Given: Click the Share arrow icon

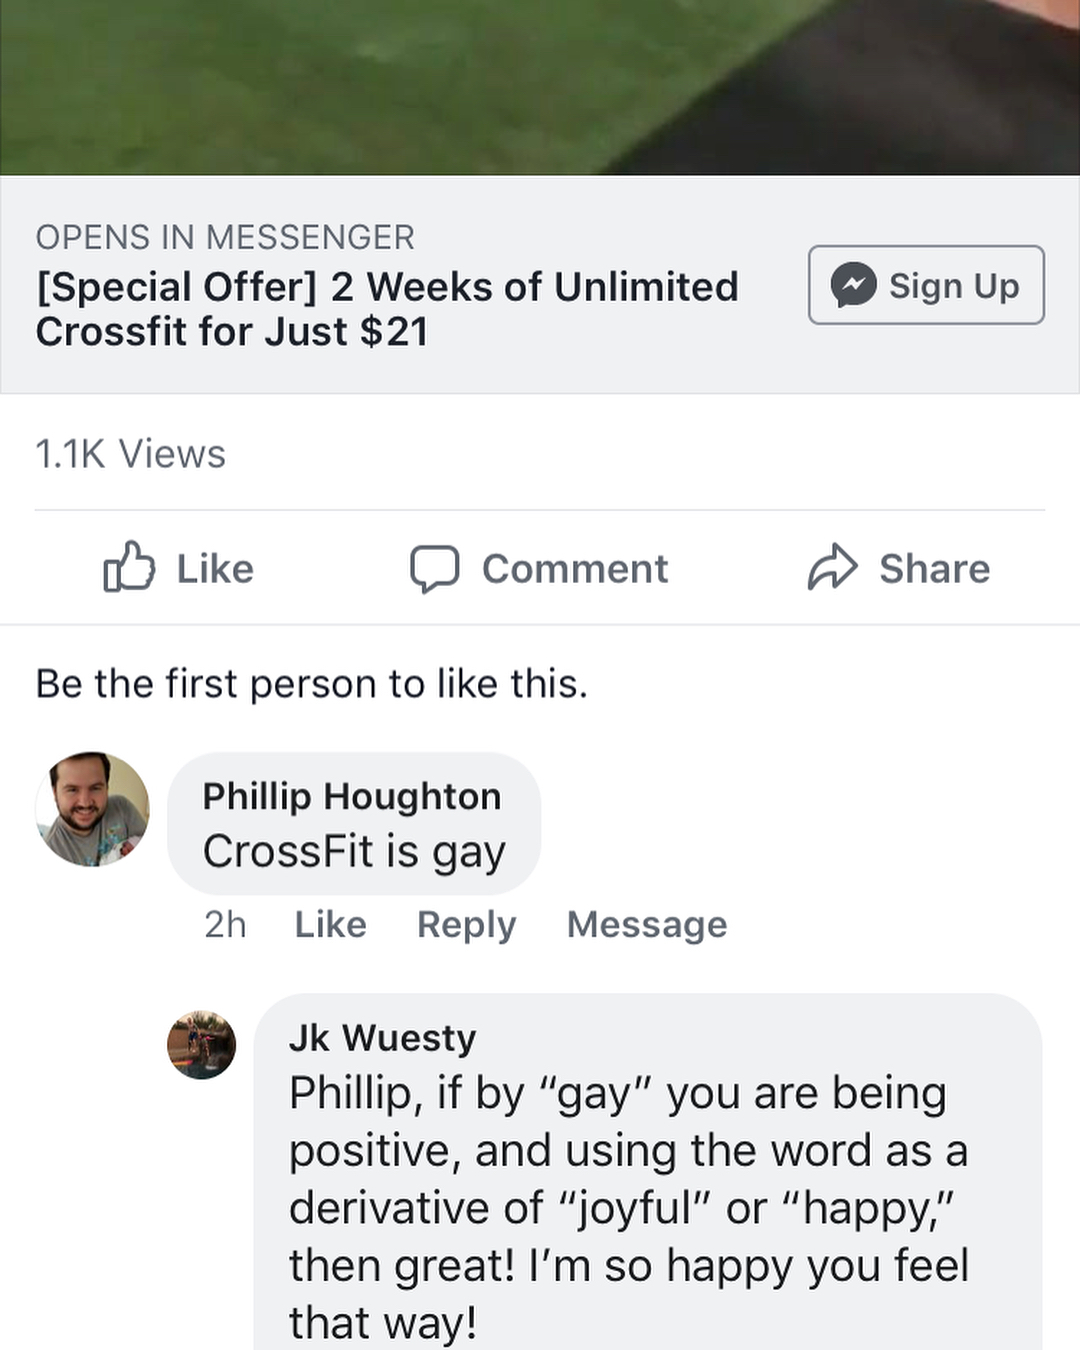Looking at the screenshot, I should [832, 567].
